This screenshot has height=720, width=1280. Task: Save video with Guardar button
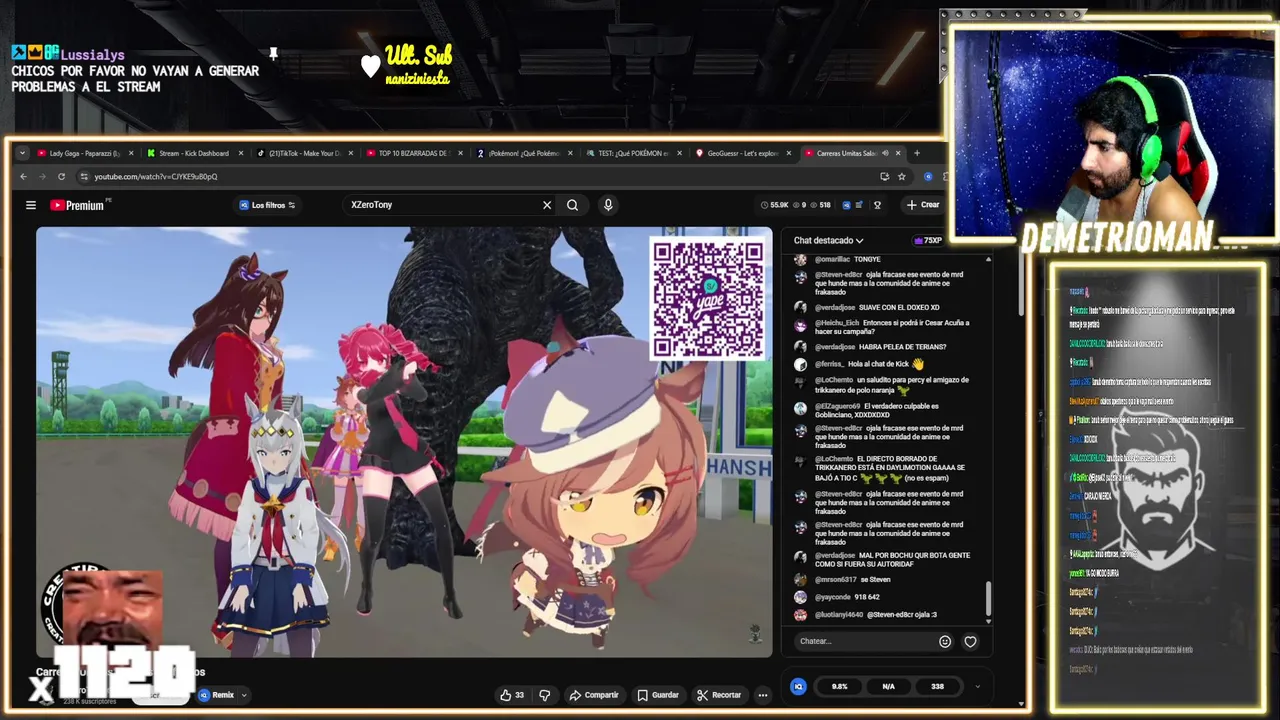point(658,695)
